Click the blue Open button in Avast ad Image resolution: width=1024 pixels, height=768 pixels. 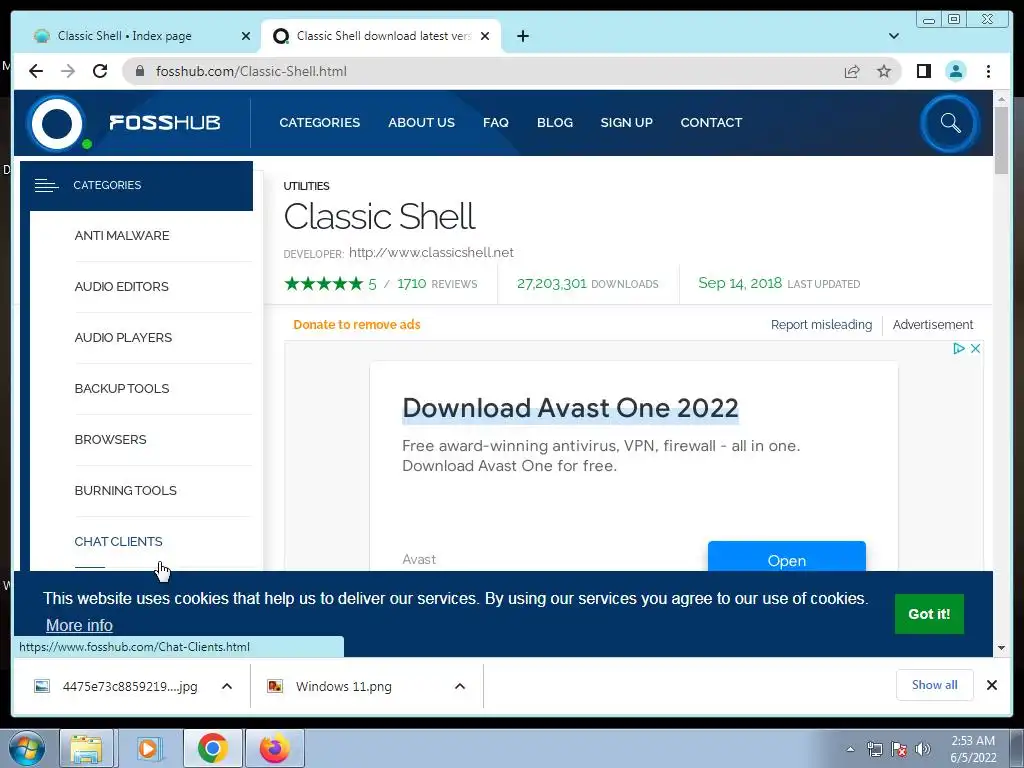click(786, 556)
